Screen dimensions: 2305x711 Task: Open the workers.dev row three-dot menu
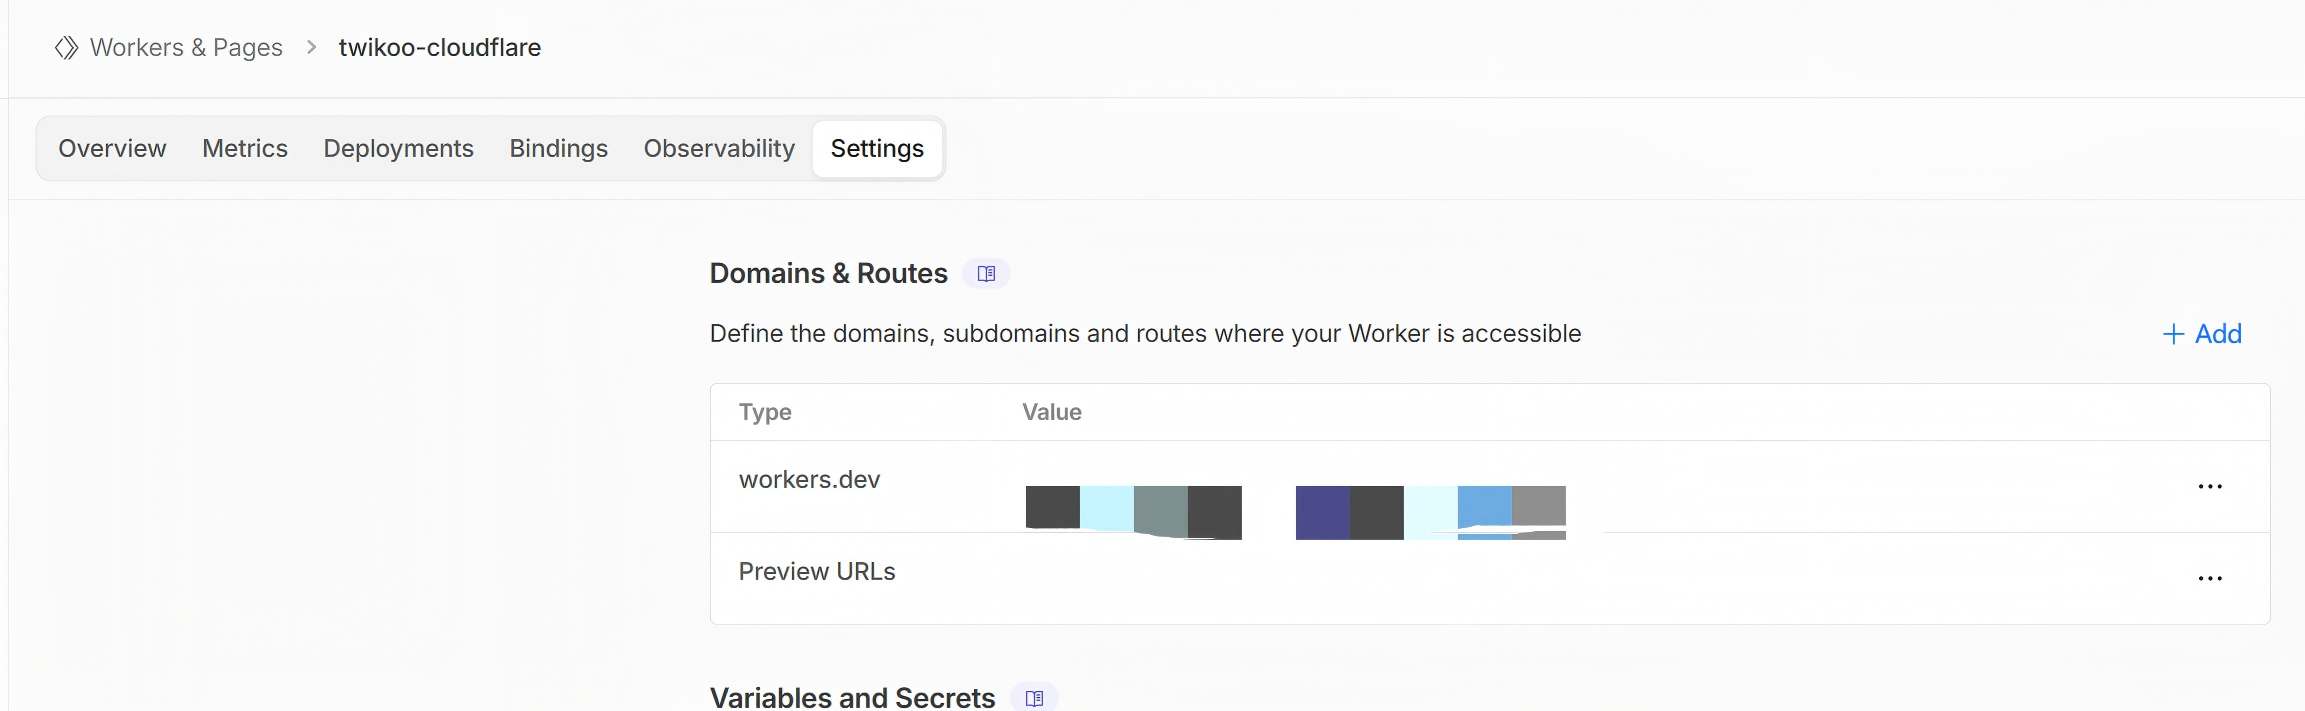2209,487
